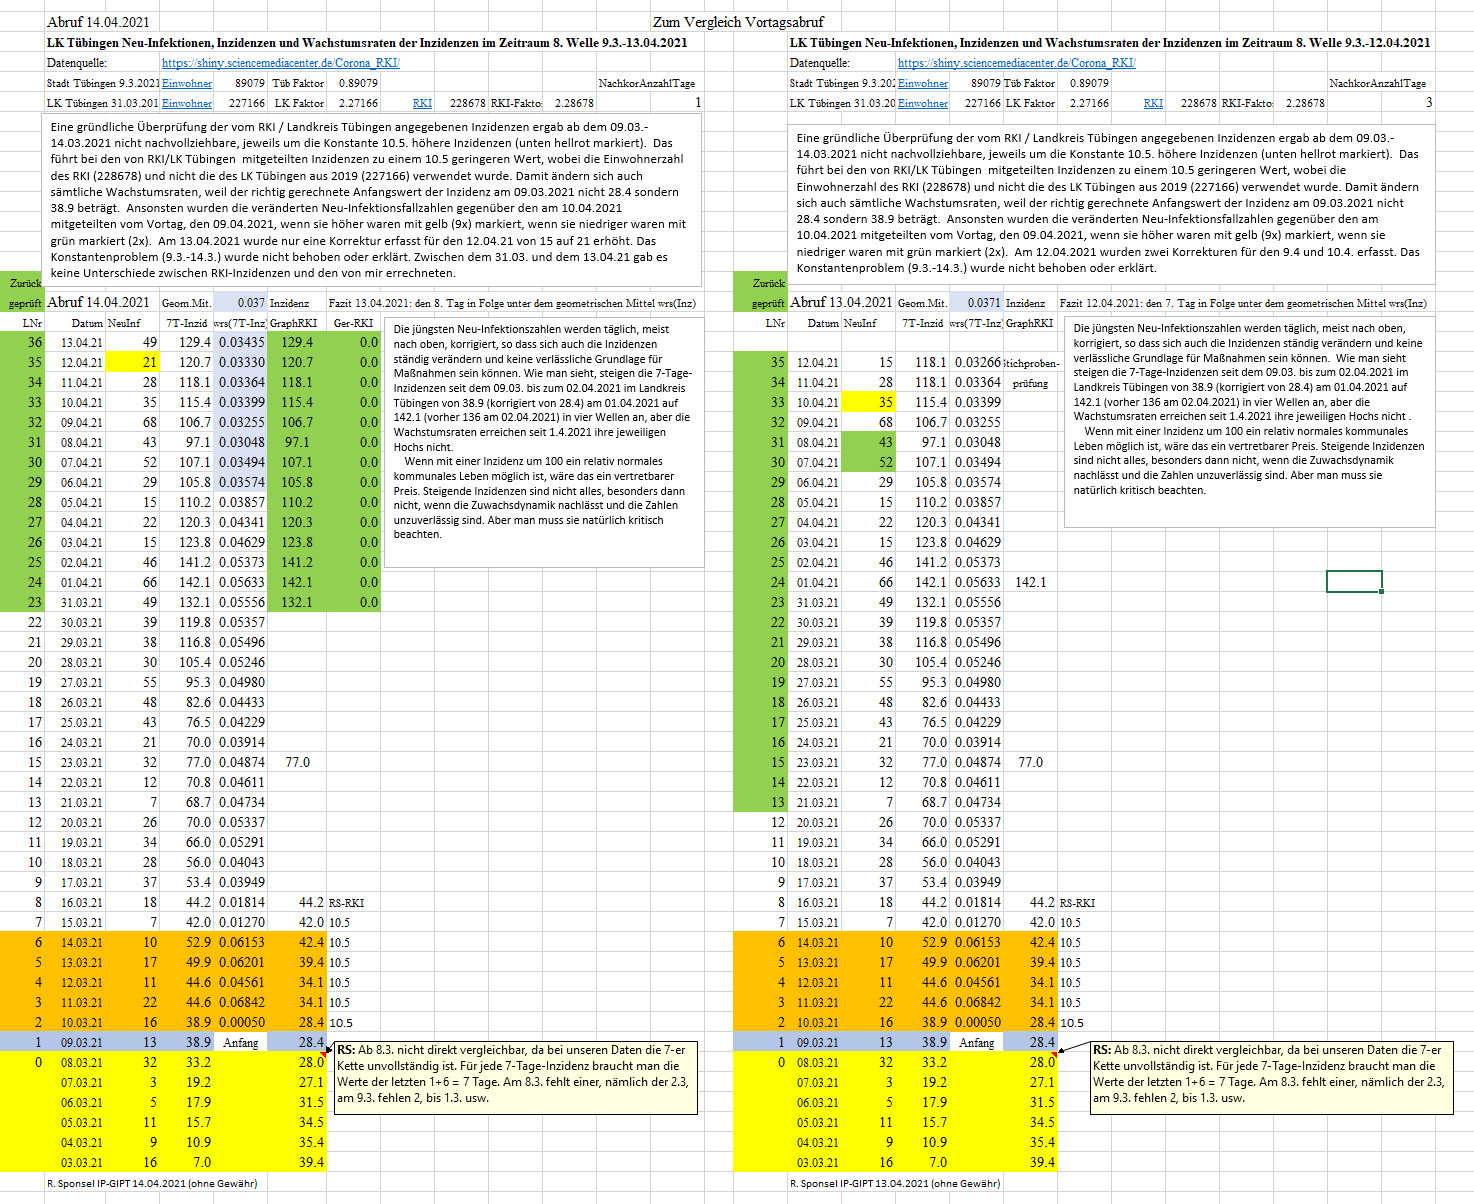Select left yellow date cell 03.03.21
1474x1204 pixels.
(76, 1162)
